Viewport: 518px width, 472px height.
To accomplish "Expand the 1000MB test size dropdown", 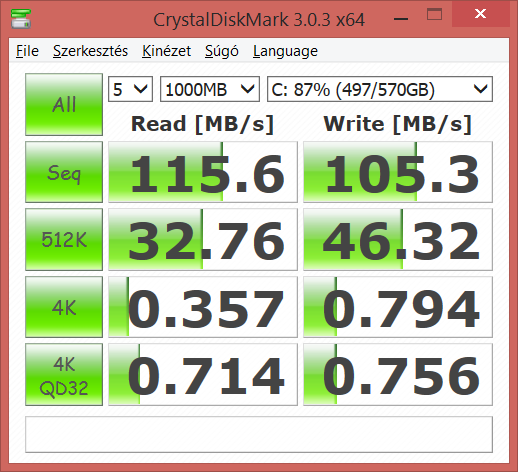I will pos(210,89).
